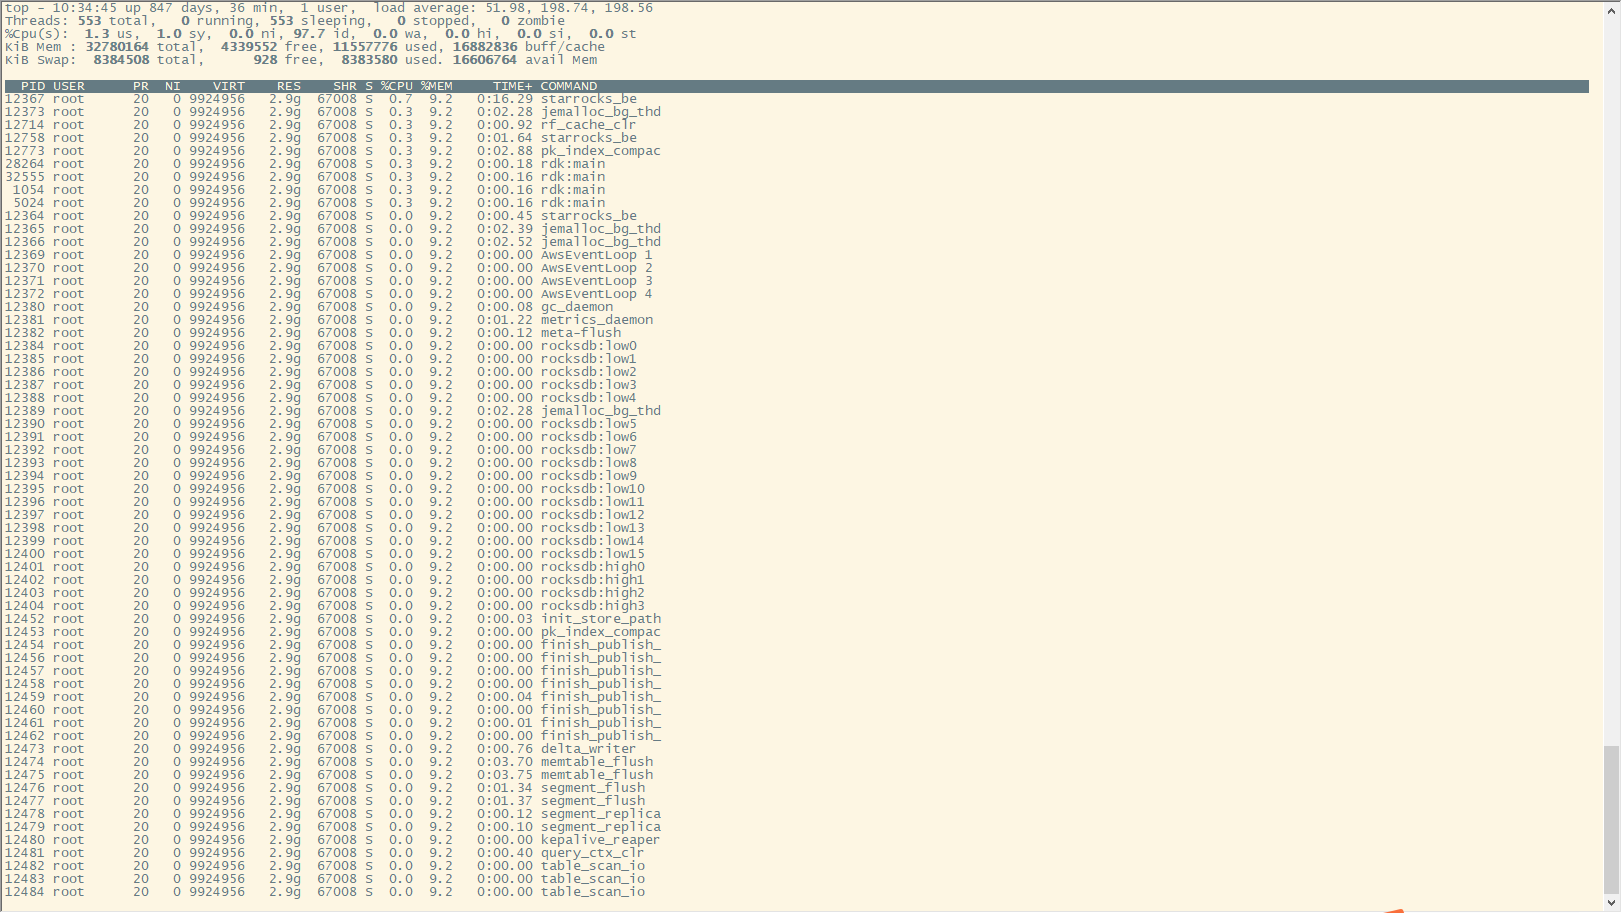The height and width of the screenshot is (913, 1622).
Task: Click the rocksdb:low0 command name
Action: [589, 346]
